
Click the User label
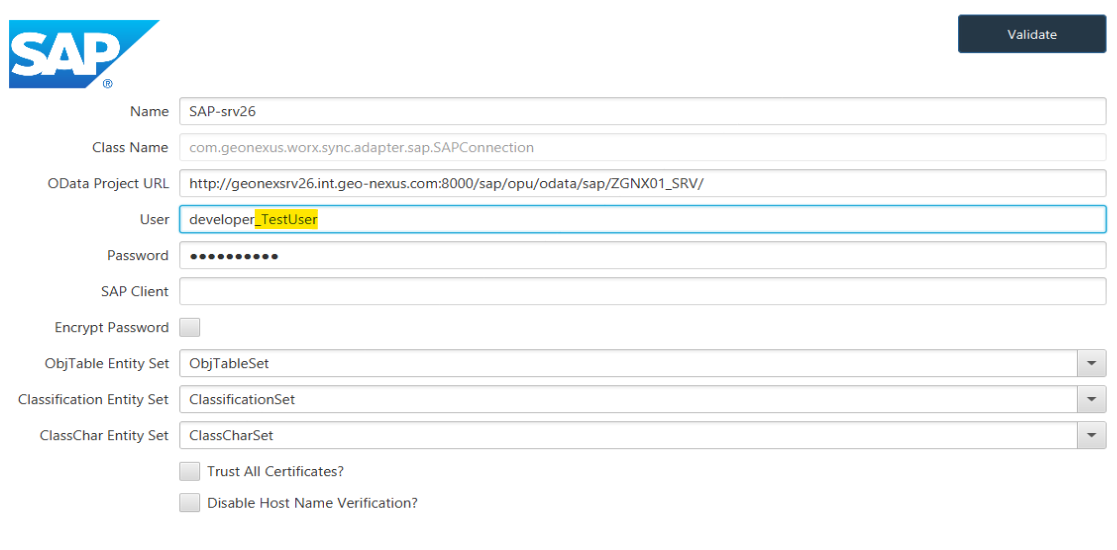(155, 219)
